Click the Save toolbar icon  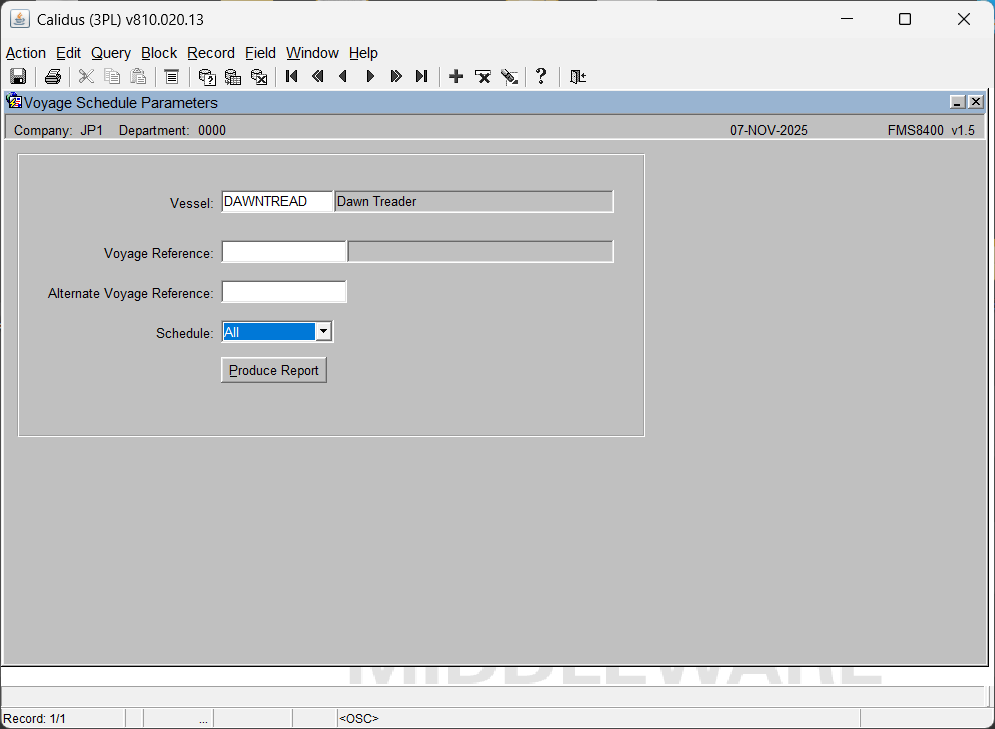(x=18, y=77)
